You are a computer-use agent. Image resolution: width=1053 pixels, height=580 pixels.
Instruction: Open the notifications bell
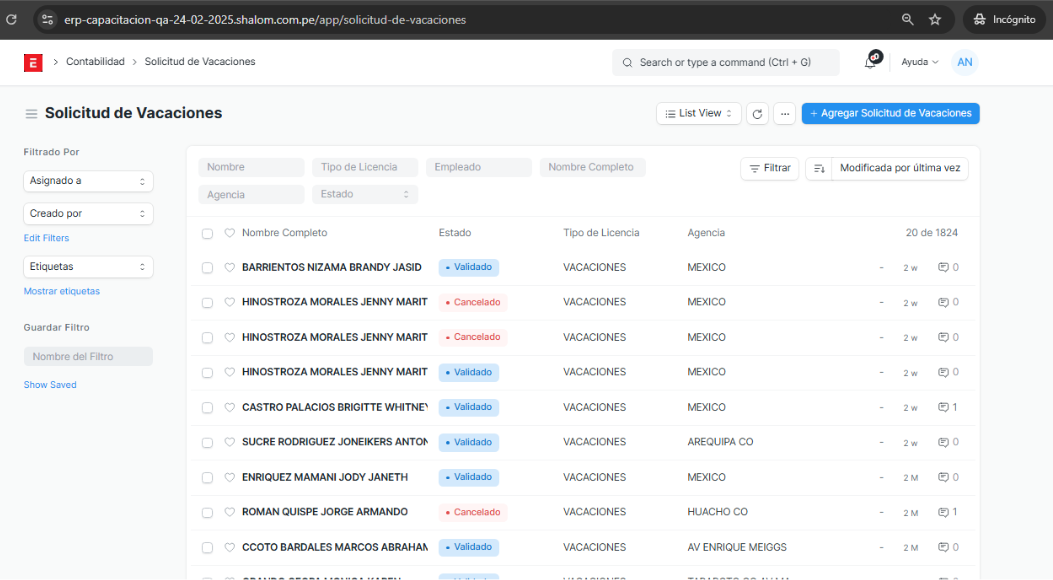[x=871, y=62]
